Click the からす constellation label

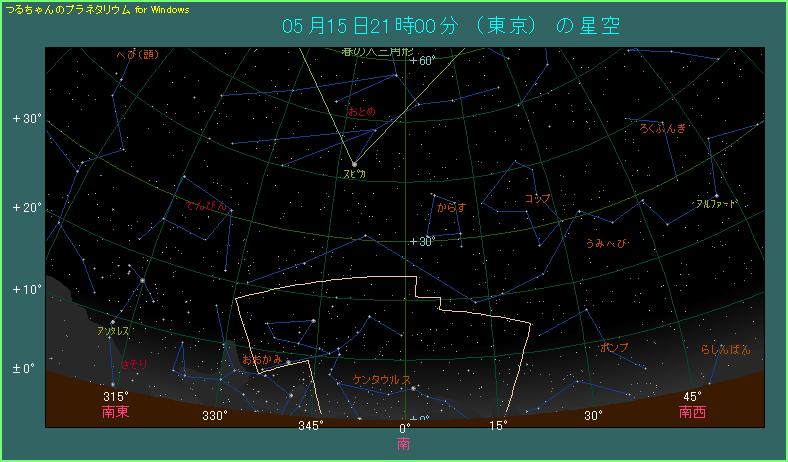(452, 208)
